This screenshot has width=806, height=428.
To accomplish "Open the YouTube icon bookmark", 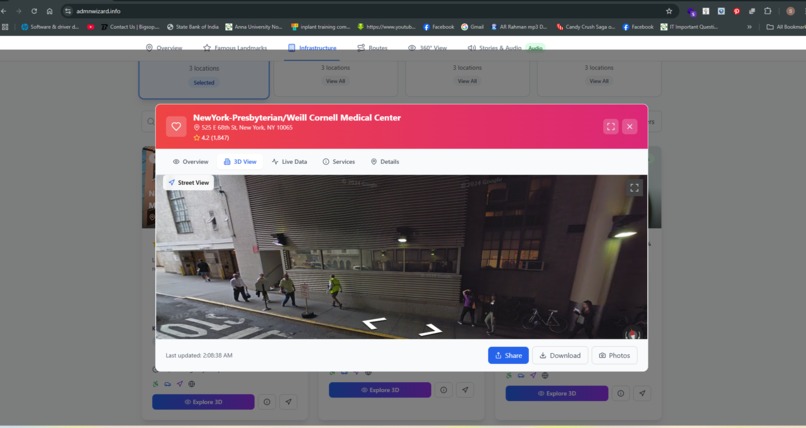I will coord(90,27).
